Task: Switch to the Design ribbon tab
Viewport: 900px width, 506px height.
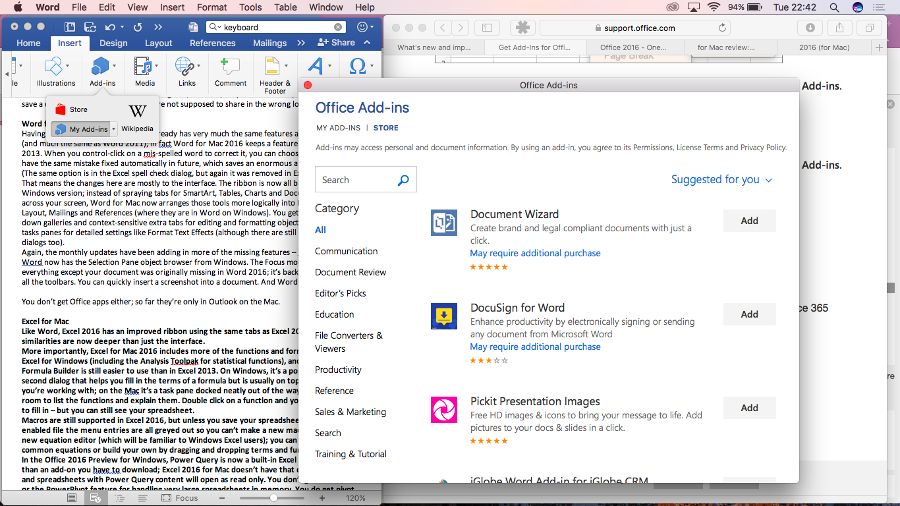Action: point(113,42)
